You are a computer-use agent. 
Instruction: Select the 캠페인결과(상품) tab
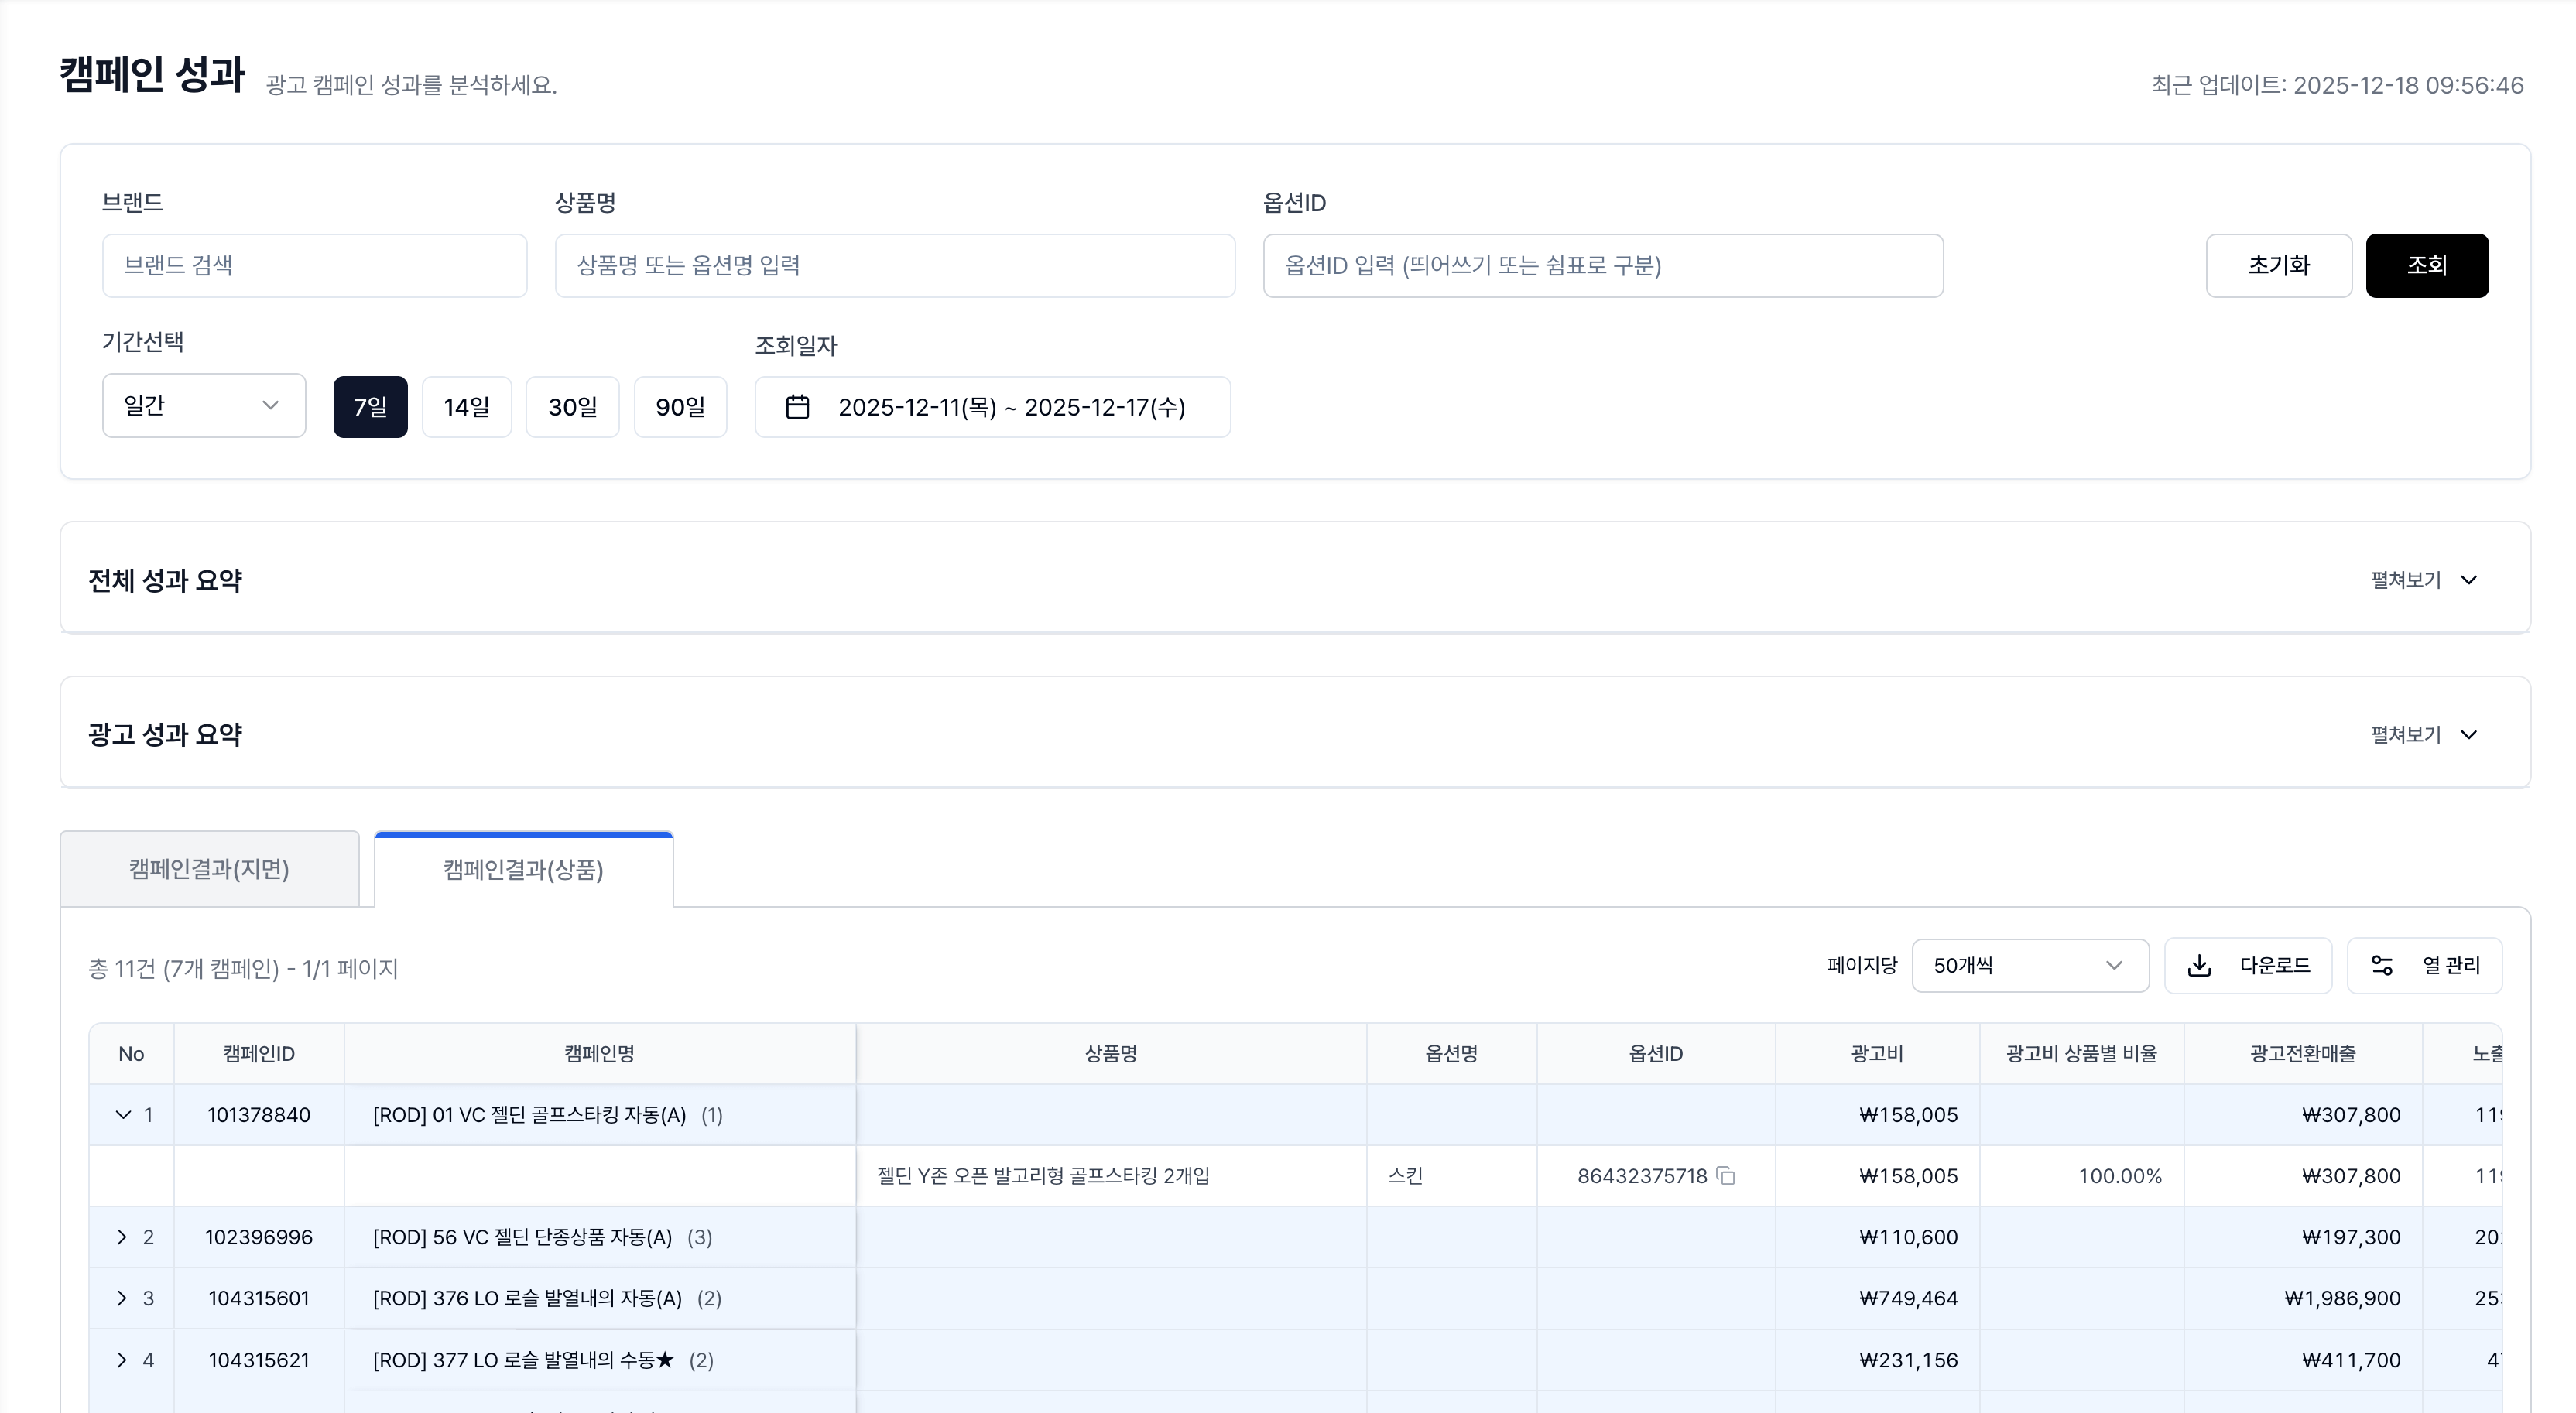(523, 870)
